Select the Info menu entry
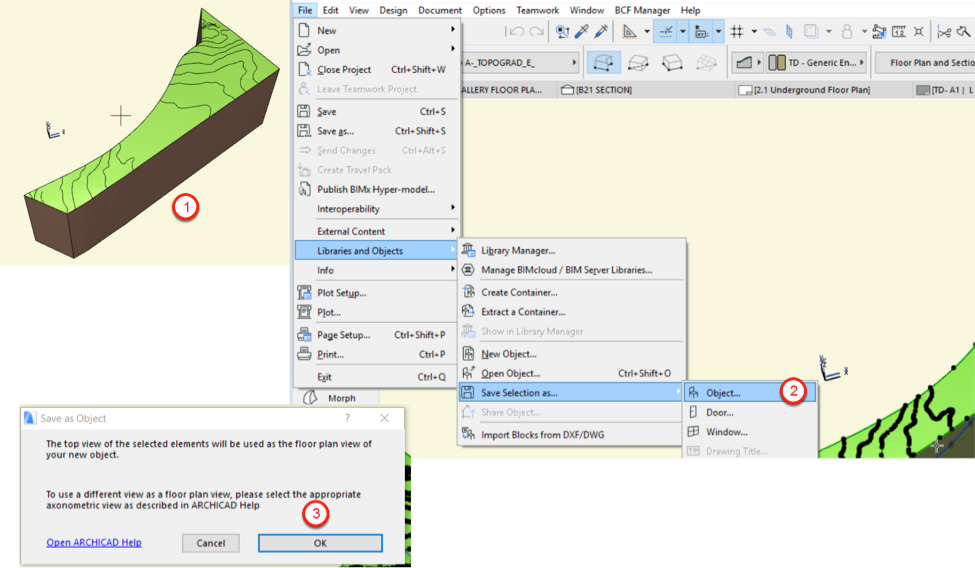Image resolution: width=975 pixels, height=568 pixels. 377,270
